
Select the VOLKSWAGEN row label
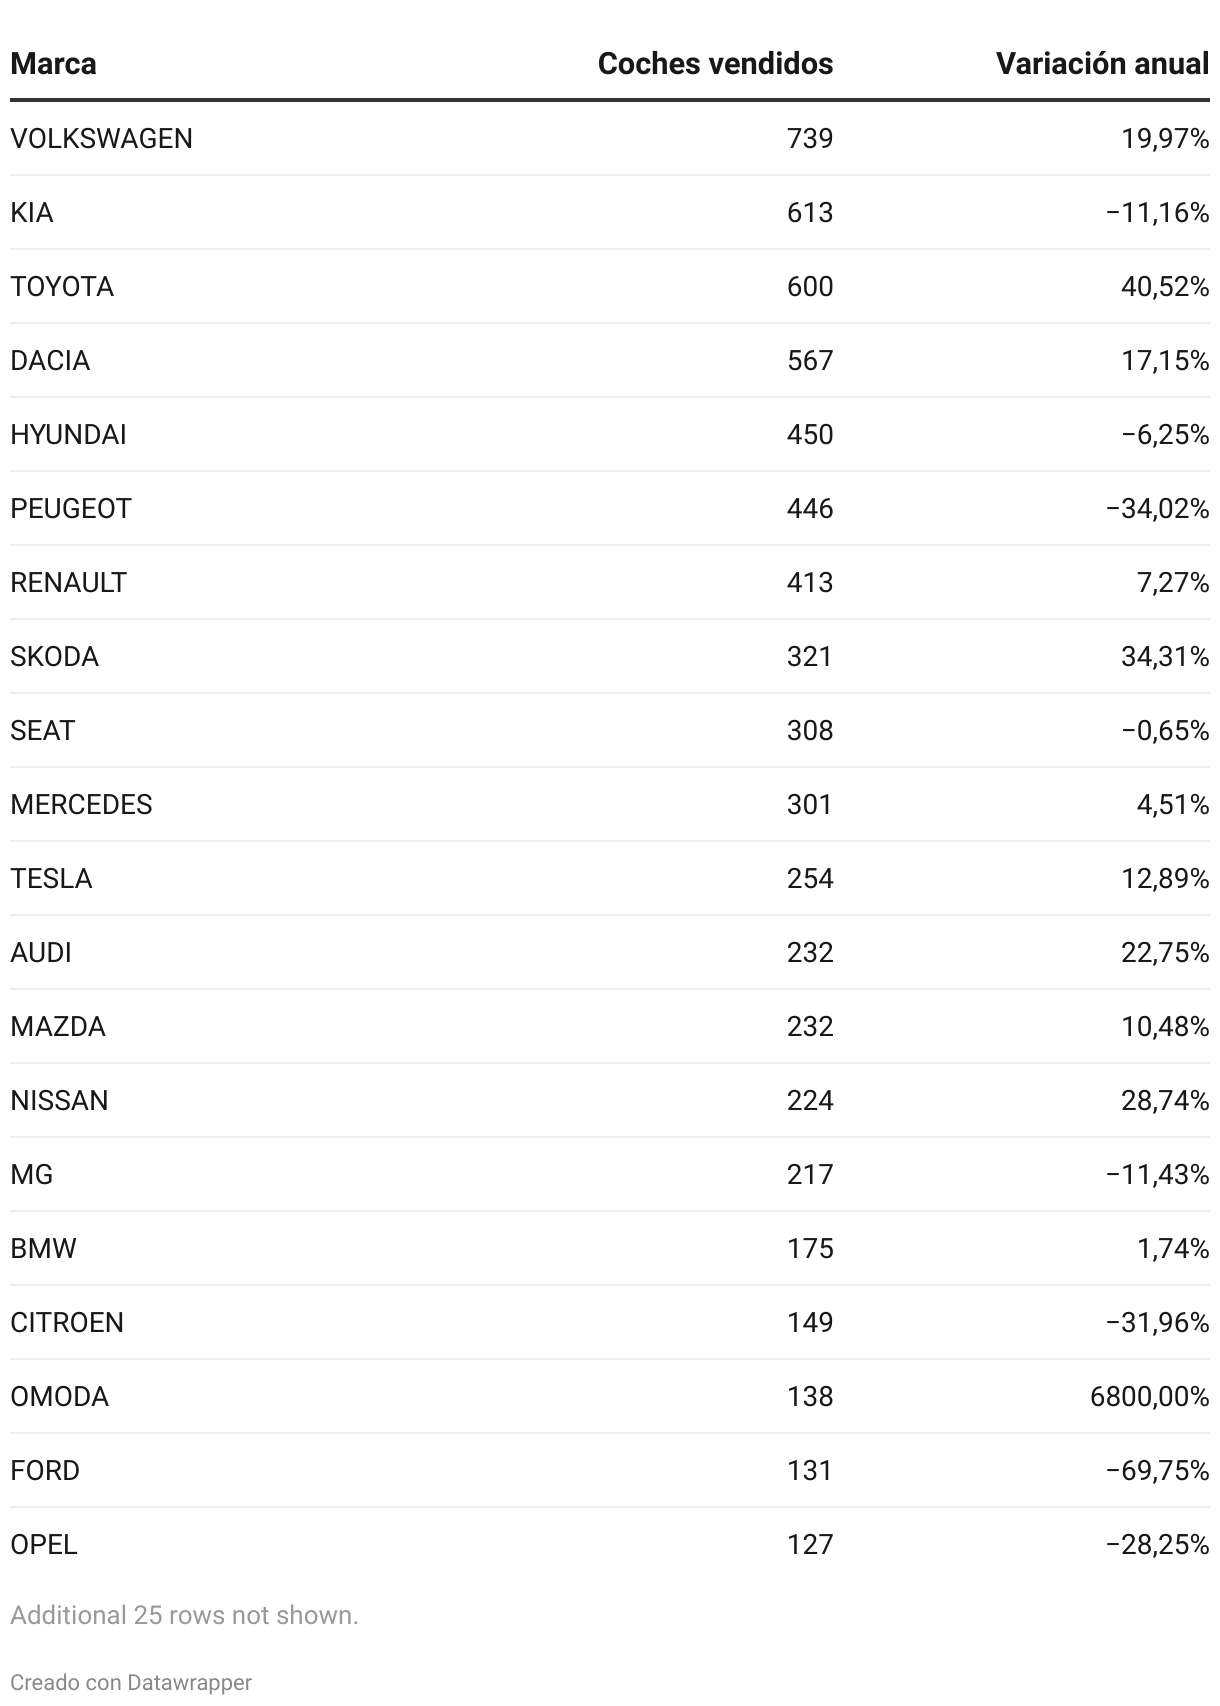point(101,138)
